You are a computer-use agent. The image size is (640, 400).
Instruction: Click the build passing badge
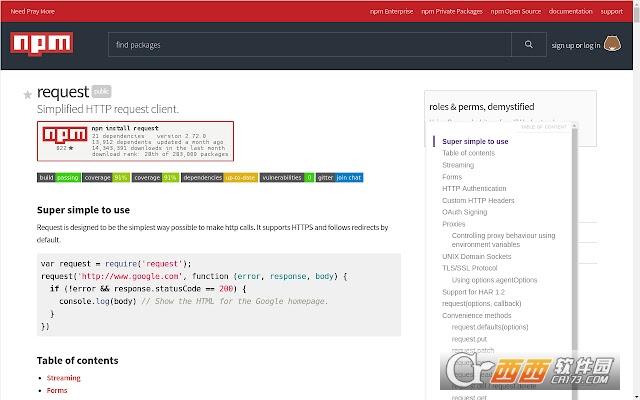(x=58, y=178)
